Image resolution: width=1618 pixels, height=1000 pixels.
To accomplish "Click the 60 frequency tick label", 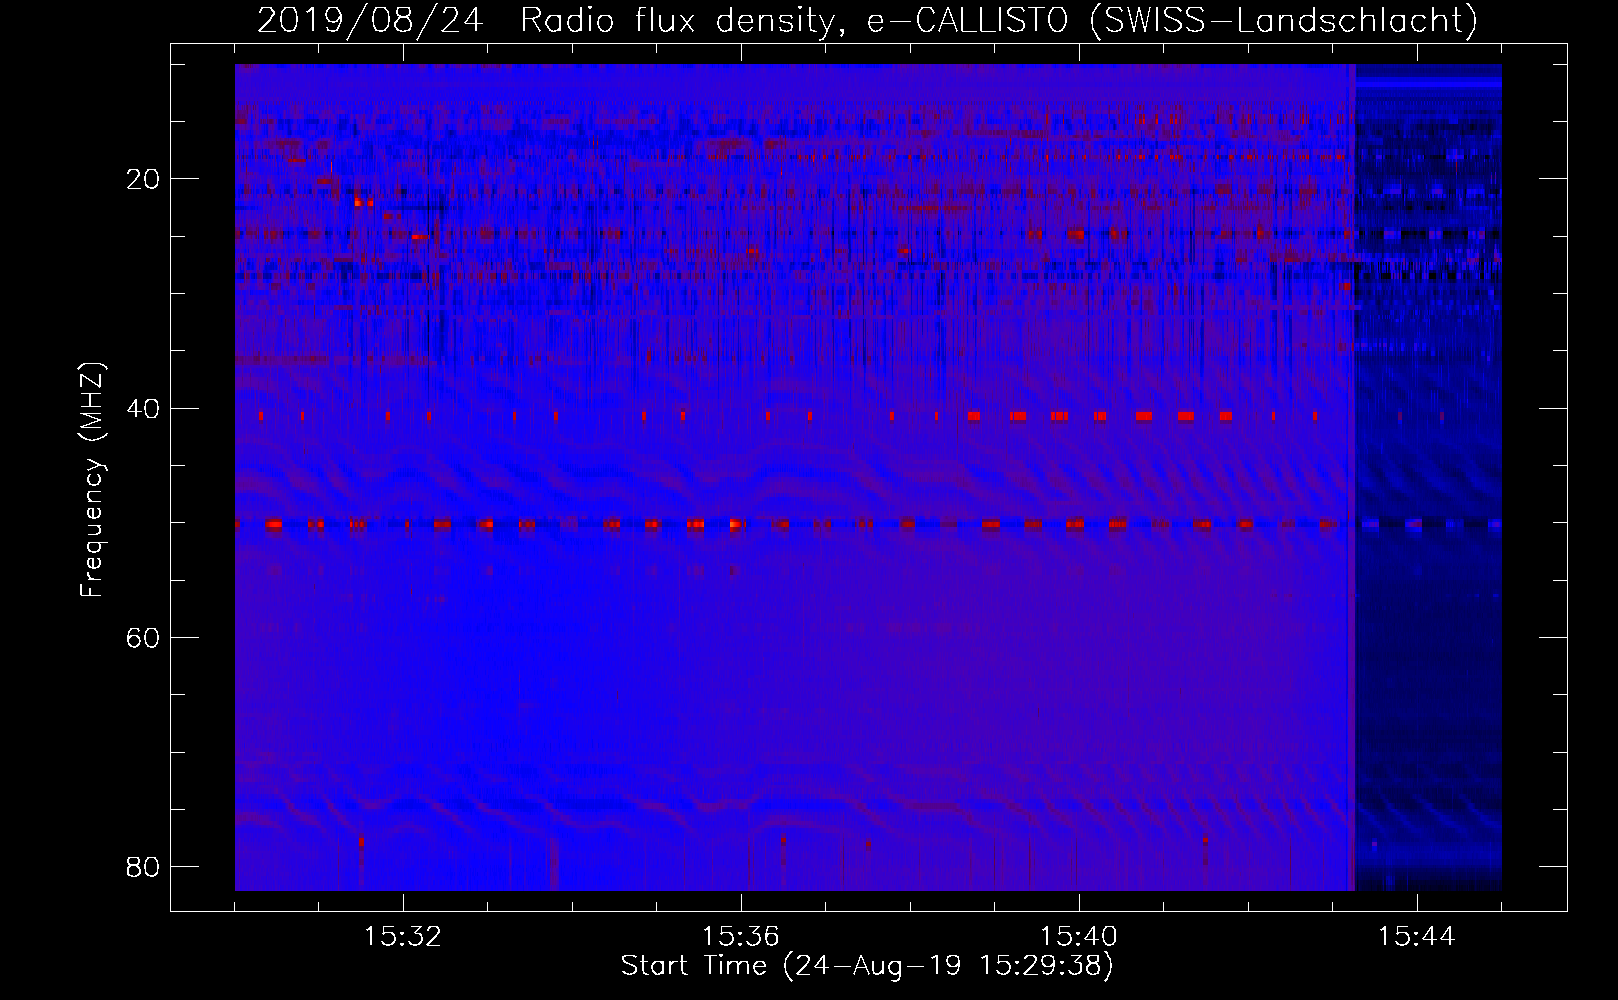I will [x=144, y=637].
